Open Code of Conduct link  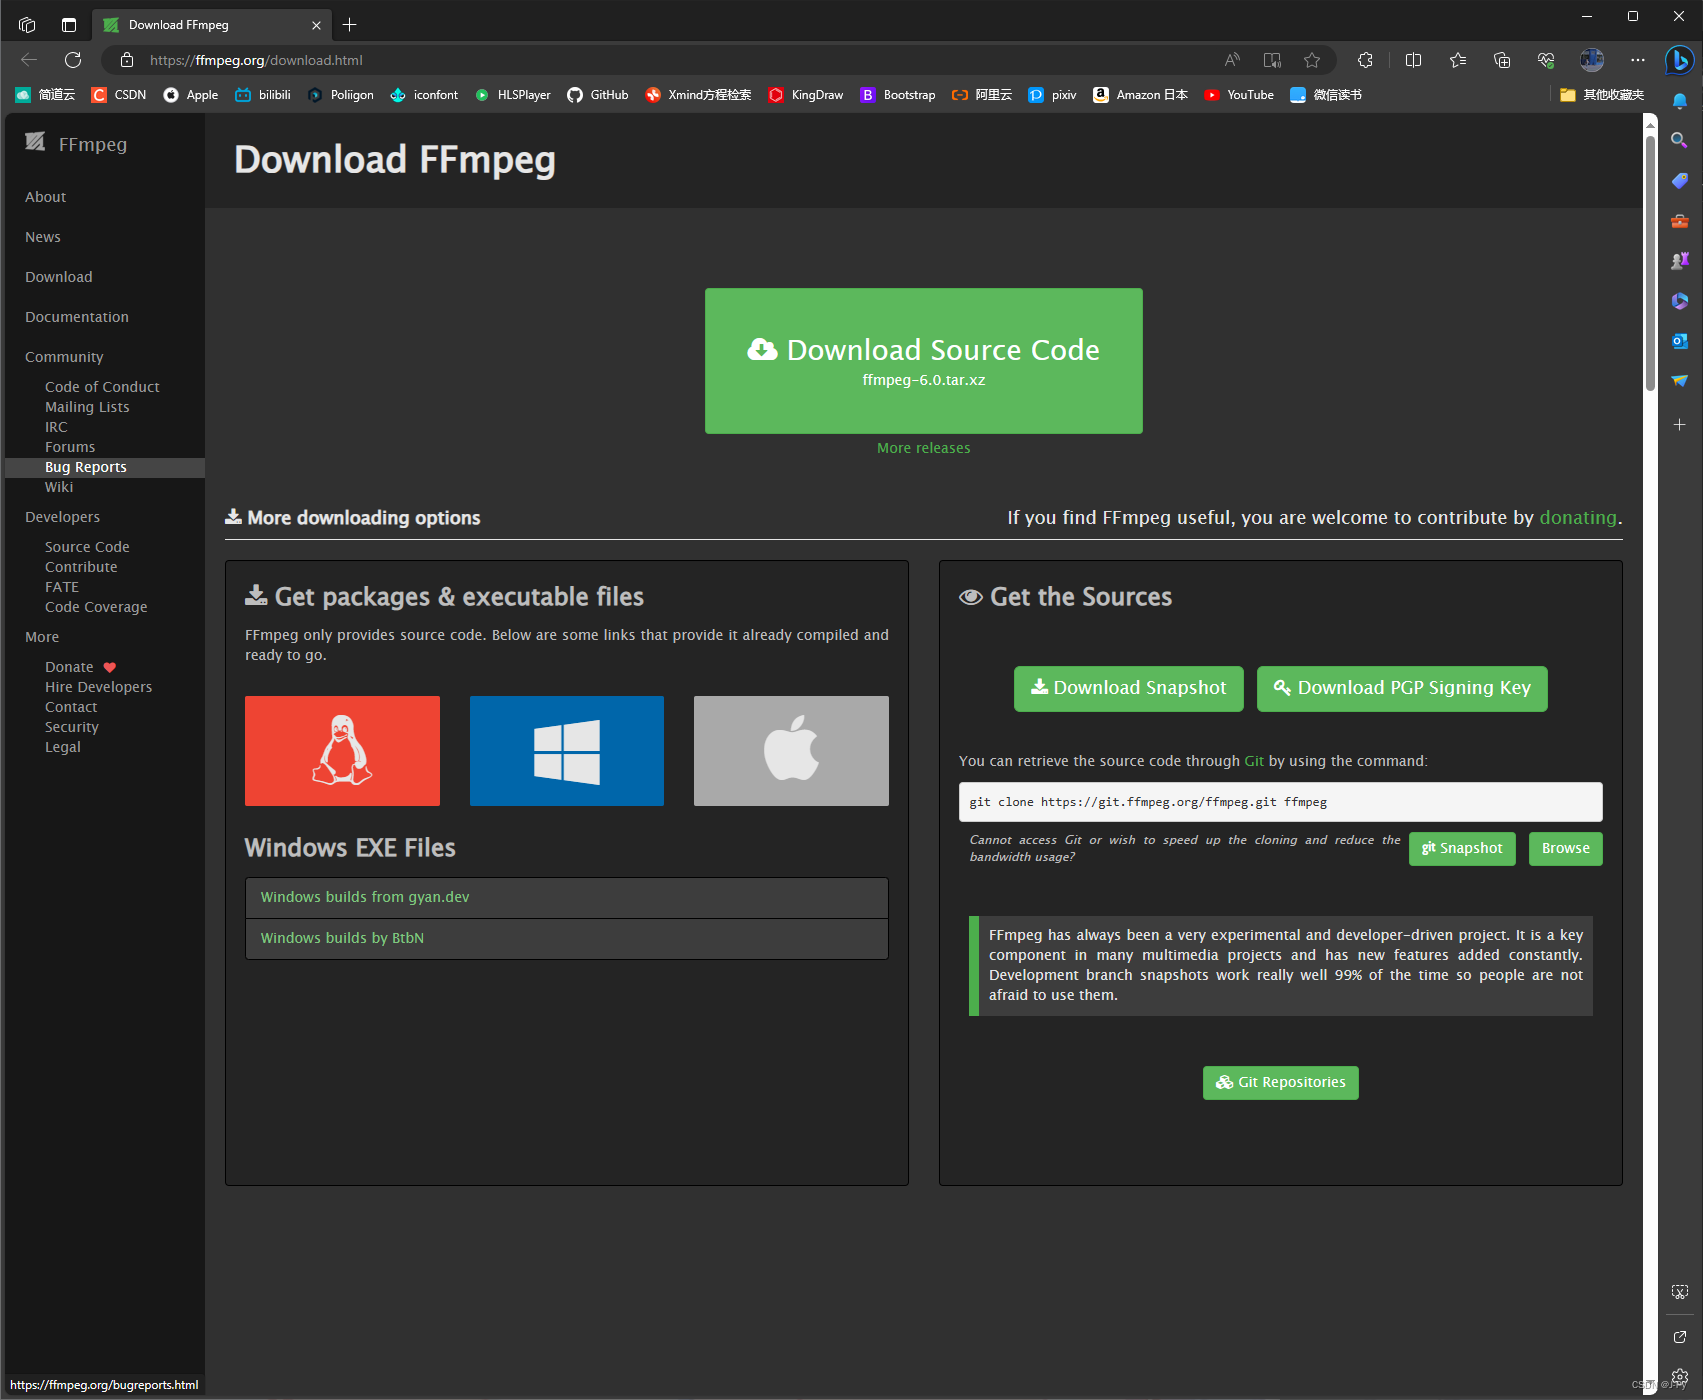102,387
